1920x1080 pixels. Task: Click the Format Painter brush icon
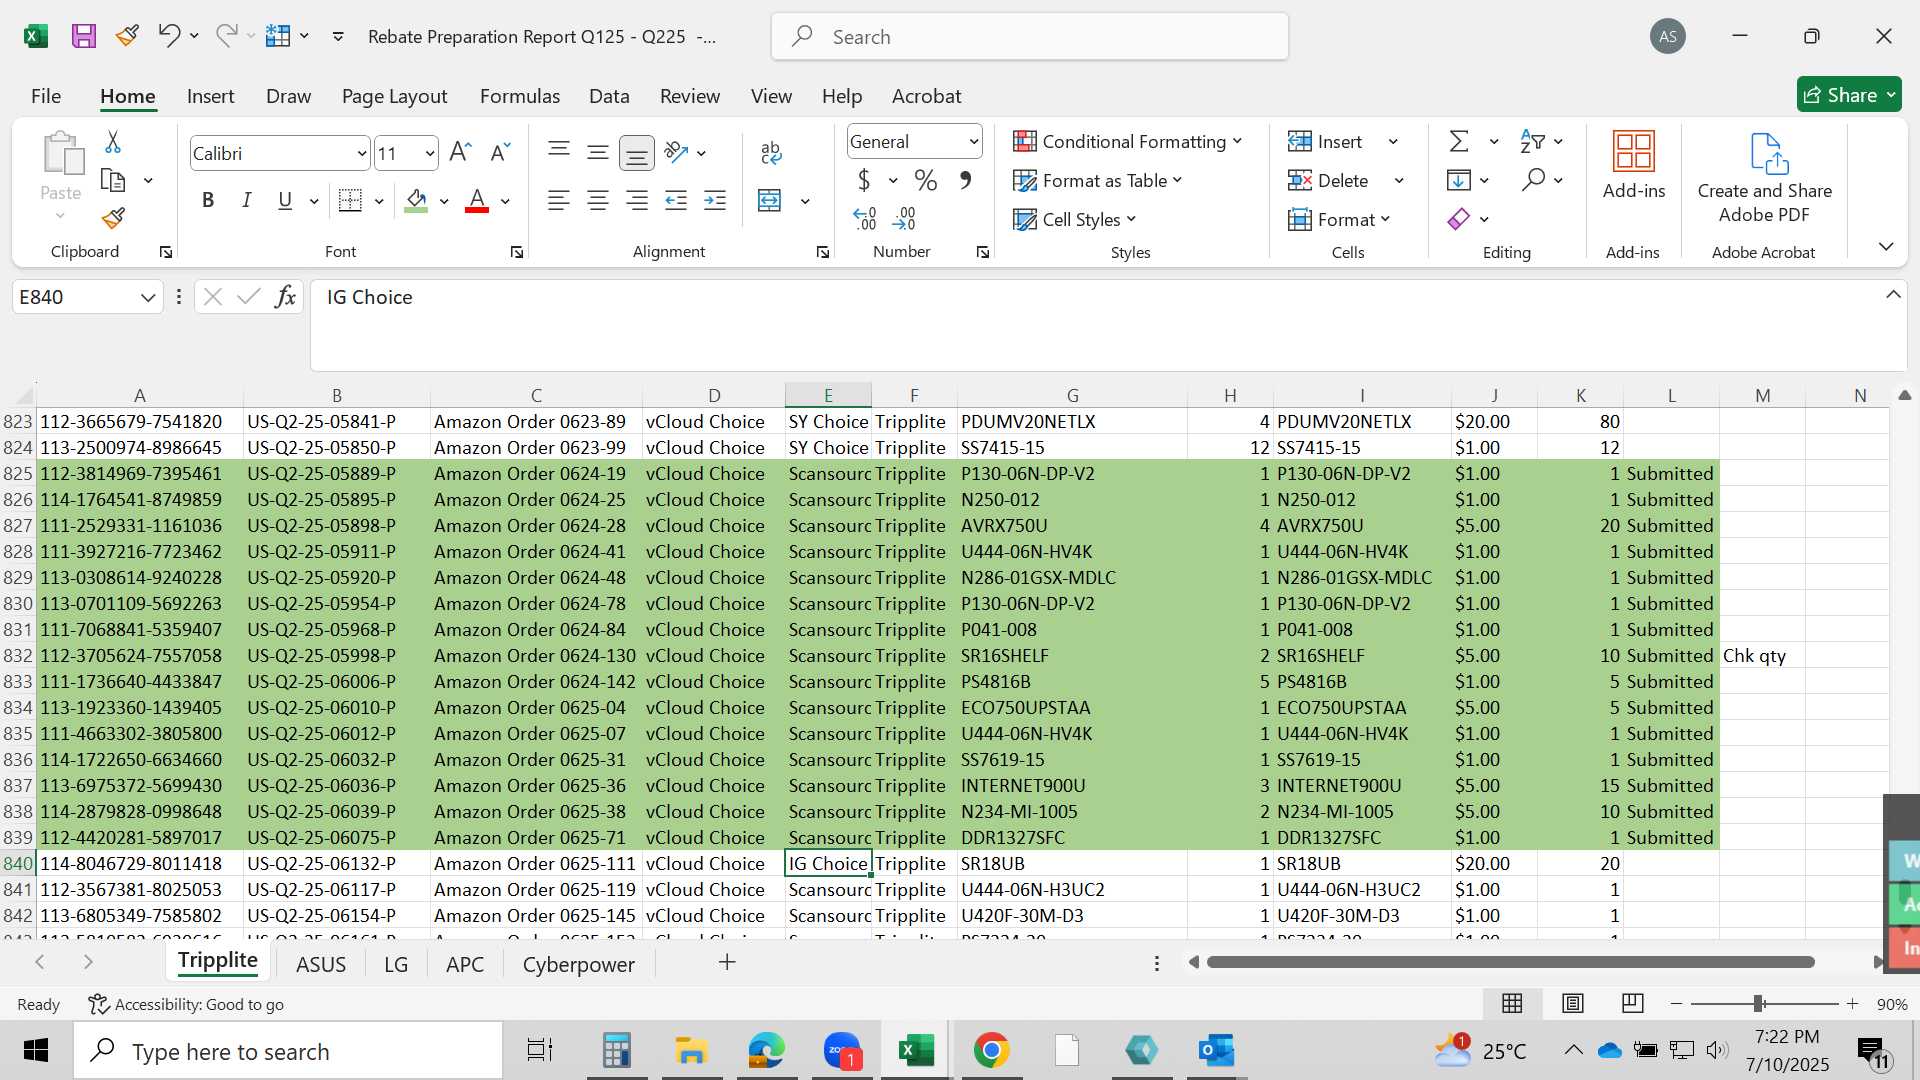[x=113, y=218]
